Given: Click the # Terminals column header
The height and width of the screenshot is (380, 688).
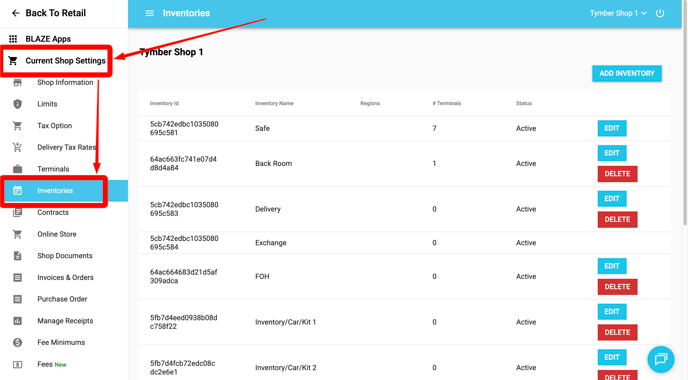Looking at the screenshot, I should (447, 104).
